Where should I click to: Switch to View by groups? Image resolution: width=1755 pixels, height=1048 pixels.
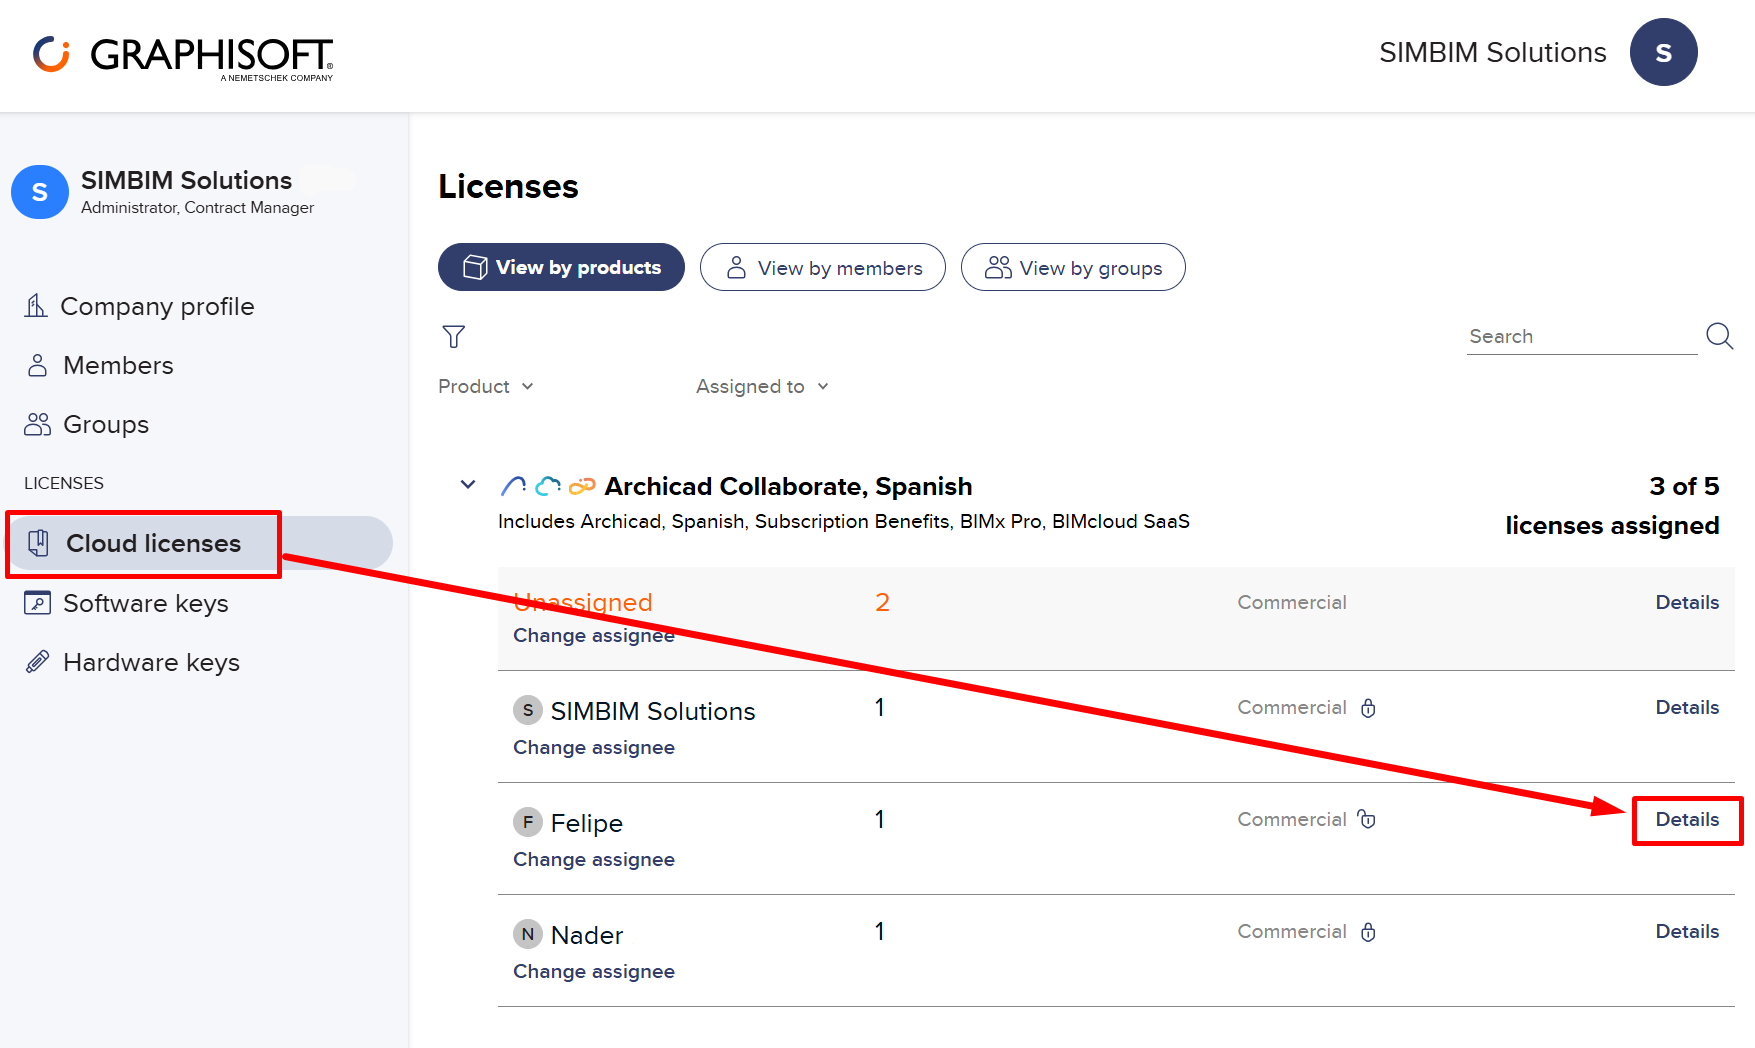point(1073,268)
